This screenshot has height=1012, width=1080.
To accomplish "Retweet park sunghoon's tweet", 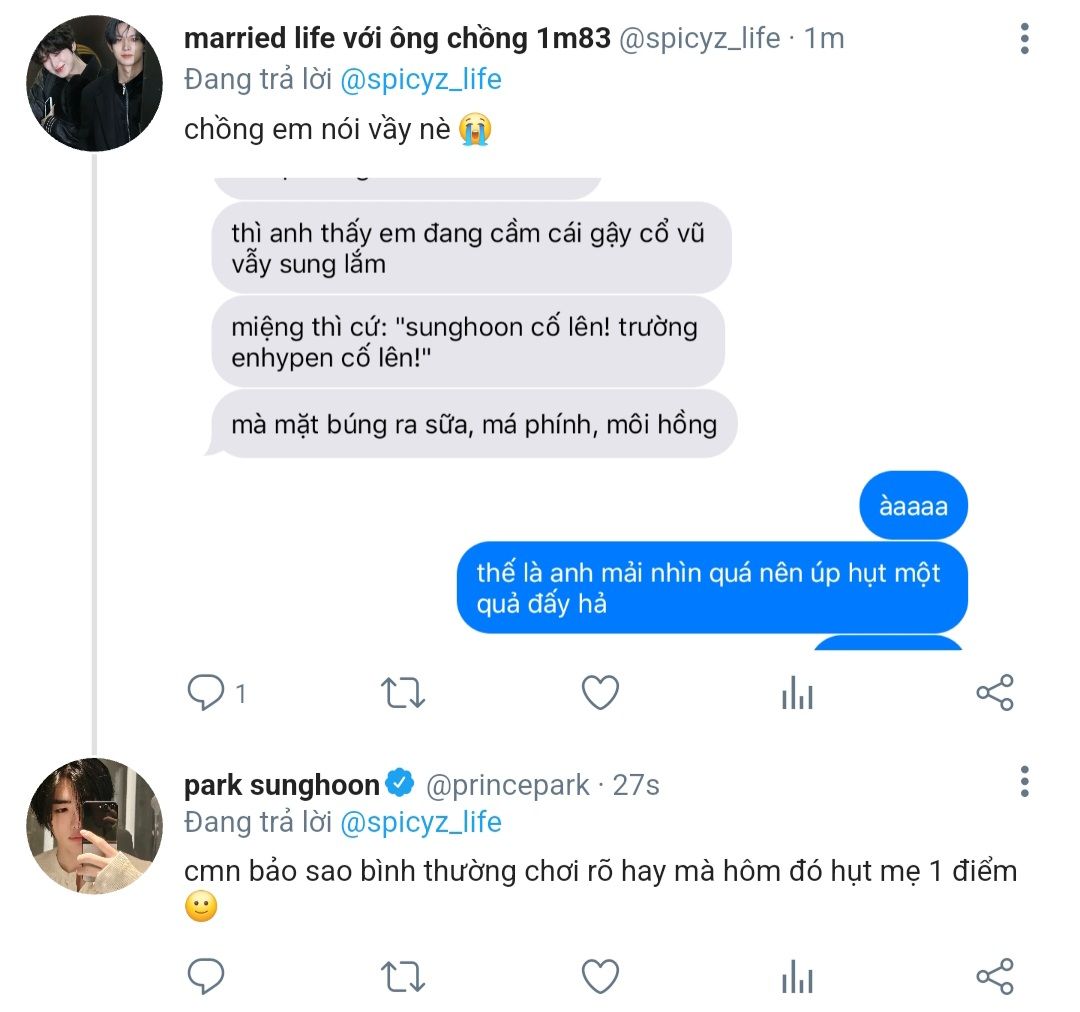I will 403,976.
